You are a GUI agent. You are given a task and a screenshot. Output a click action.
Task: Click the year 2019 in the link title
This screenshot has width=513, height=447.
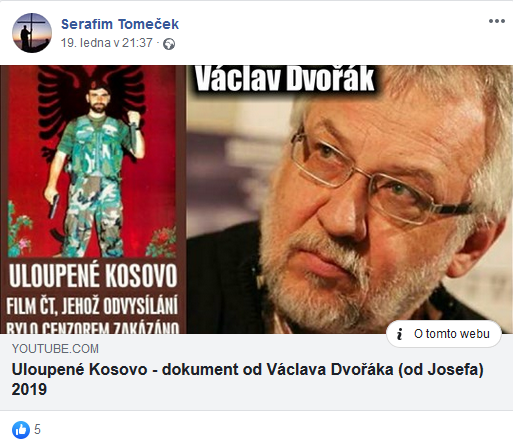pyautogui.click(x=29, y=389)
